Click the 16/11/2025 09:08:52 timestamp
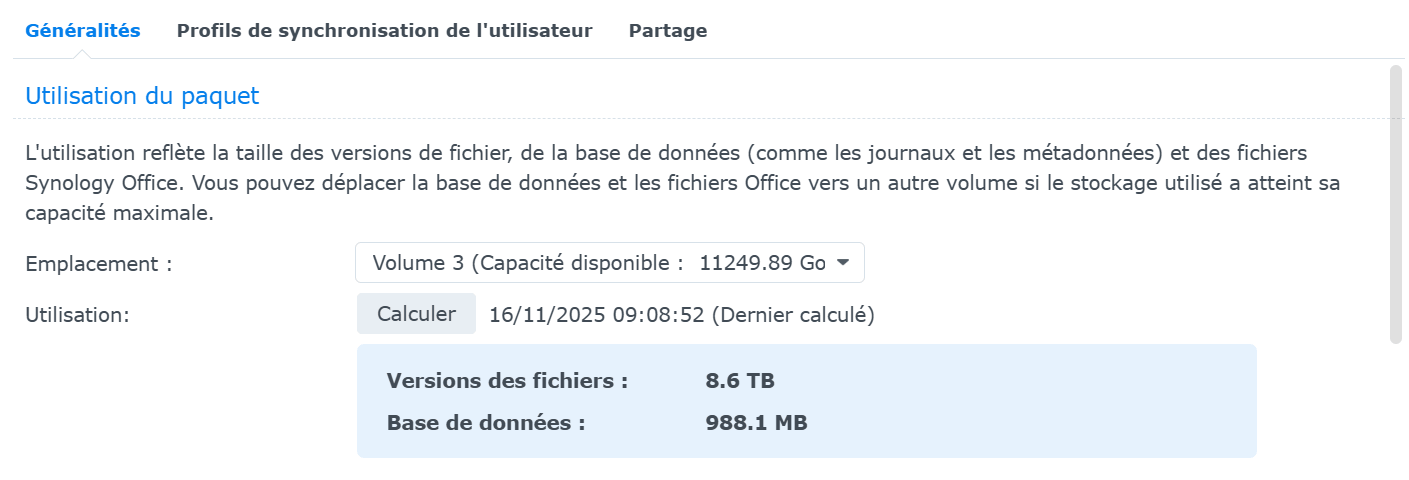This screenshot has height=480, width=1409. pos(596,315)
